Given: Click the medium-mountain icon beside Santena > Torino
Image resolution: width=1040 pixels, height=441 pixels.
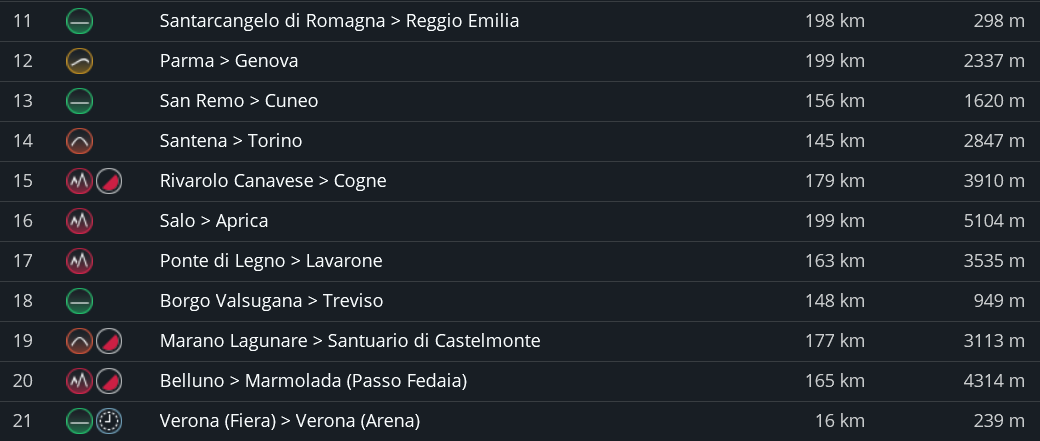Looking at the screenshot, I should (x=80, y=141).
